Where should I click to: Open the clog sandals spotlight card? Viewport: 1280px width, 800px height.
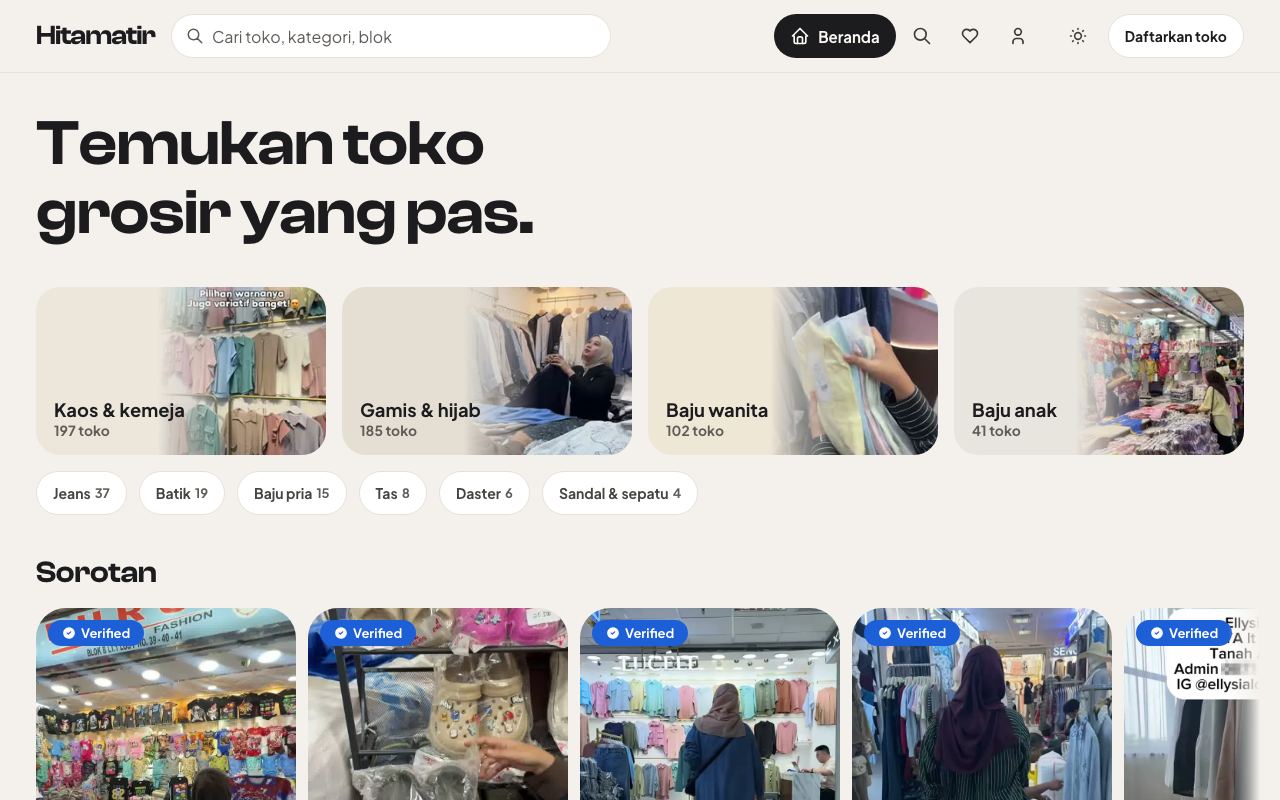[438, 704]
